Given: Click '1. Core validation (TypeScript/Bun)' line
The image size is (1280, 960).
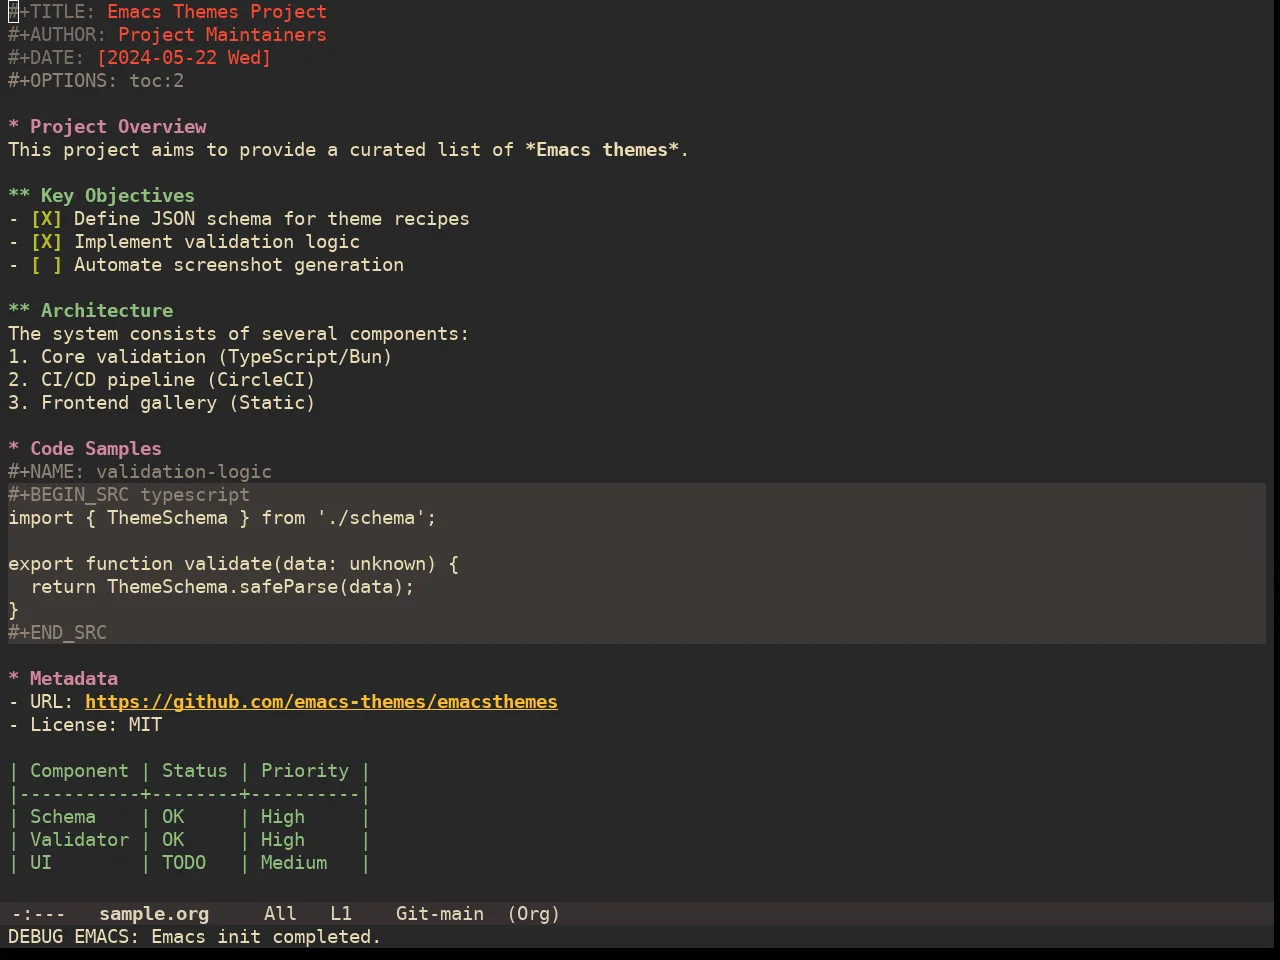Looking at the screenshot, I should 200,357.
